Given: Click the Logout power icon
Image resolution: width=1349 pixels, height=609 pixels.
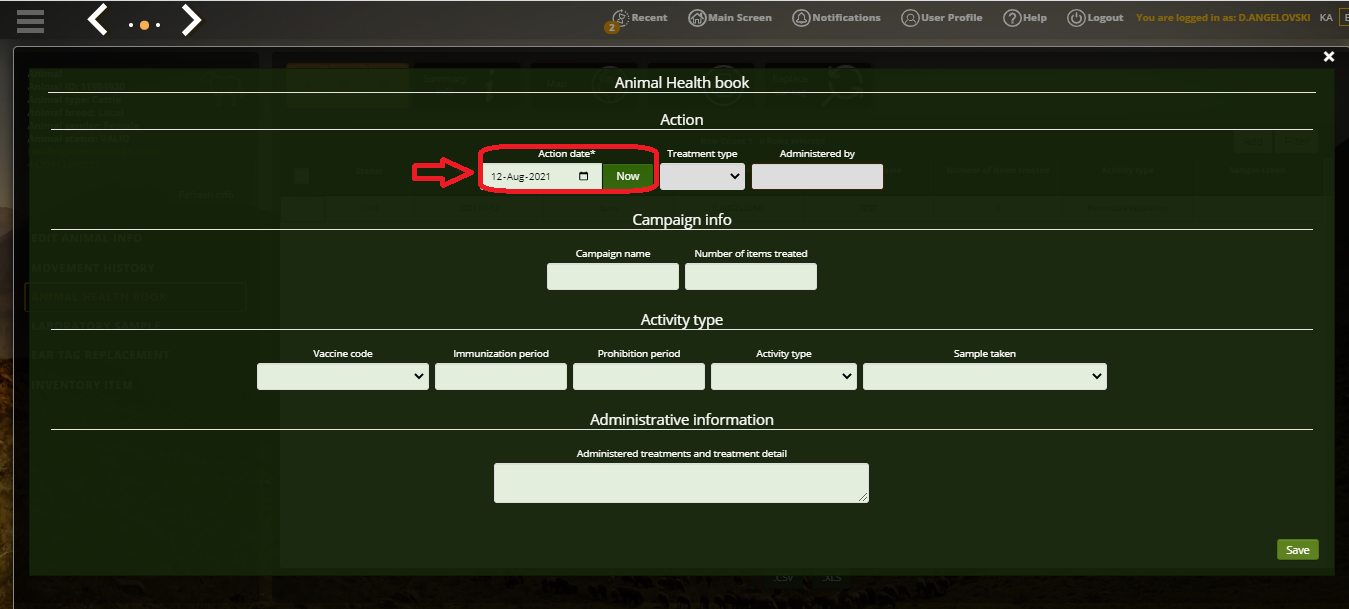Looking at the screenshot, I should 1076,18.
